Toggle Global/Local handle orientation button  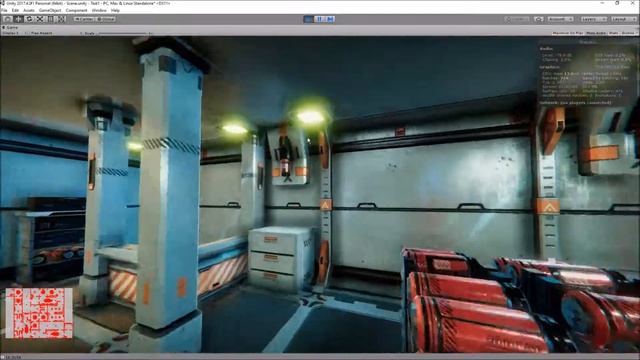pyautogui.click(x=106, y=19)
